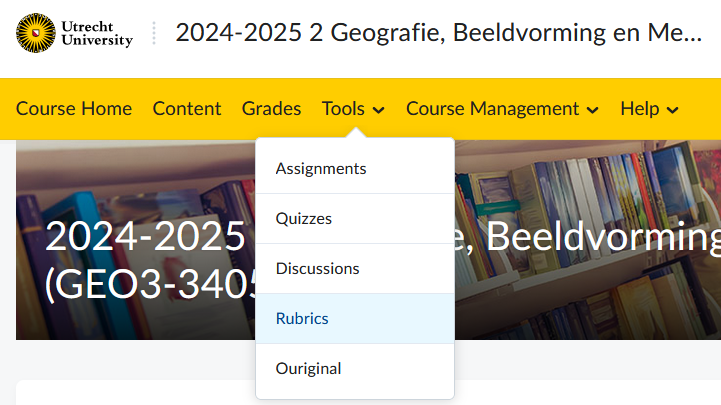Screen dimensions: 721x405
Task: Click the Utrecht University sun logo
Action: pyautogui.click(x=36, y=33)
